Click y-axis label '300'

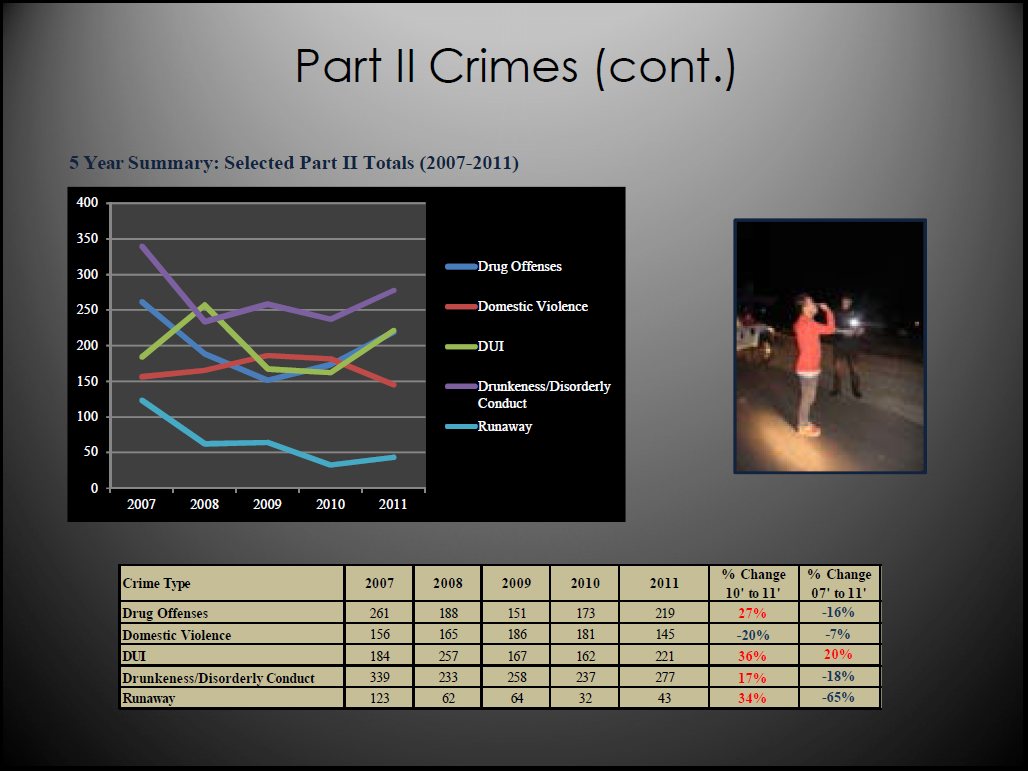pyautogui.click(x=87, y=274)
